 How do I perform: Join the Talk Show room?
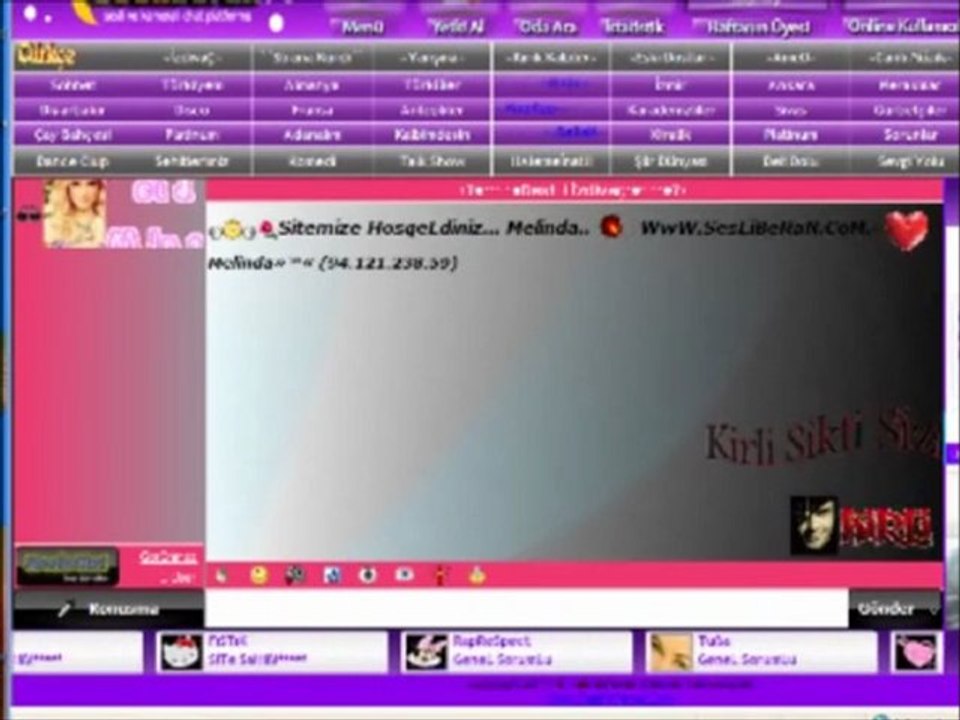[x=432, y=162]
